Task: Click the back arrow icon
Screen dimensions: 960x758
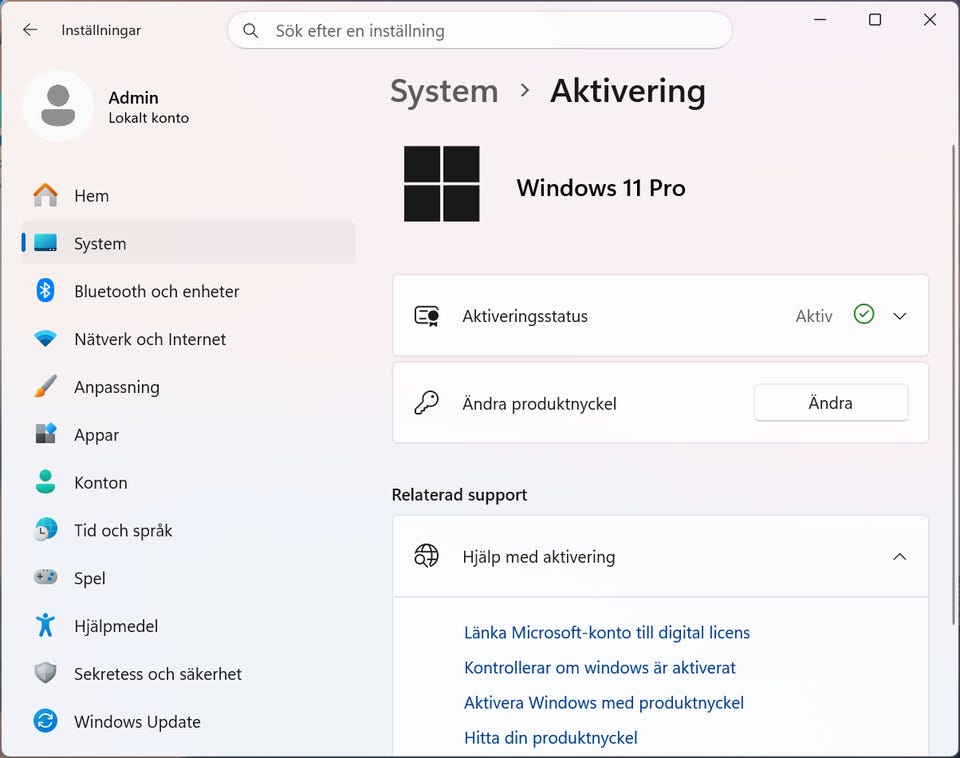Action: click(x=30, y=30)
